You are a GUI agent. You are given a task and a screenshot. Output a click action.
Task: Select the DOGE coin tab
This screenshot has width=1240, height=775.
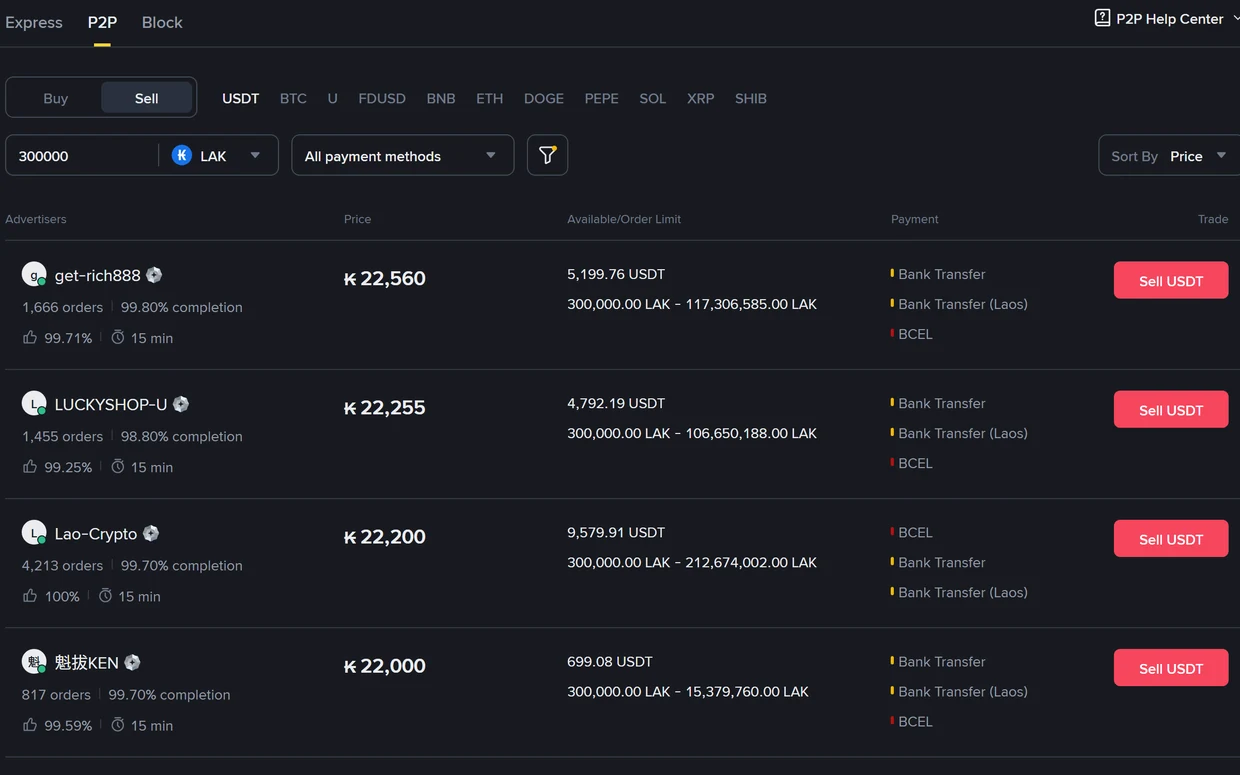(544, 98)
